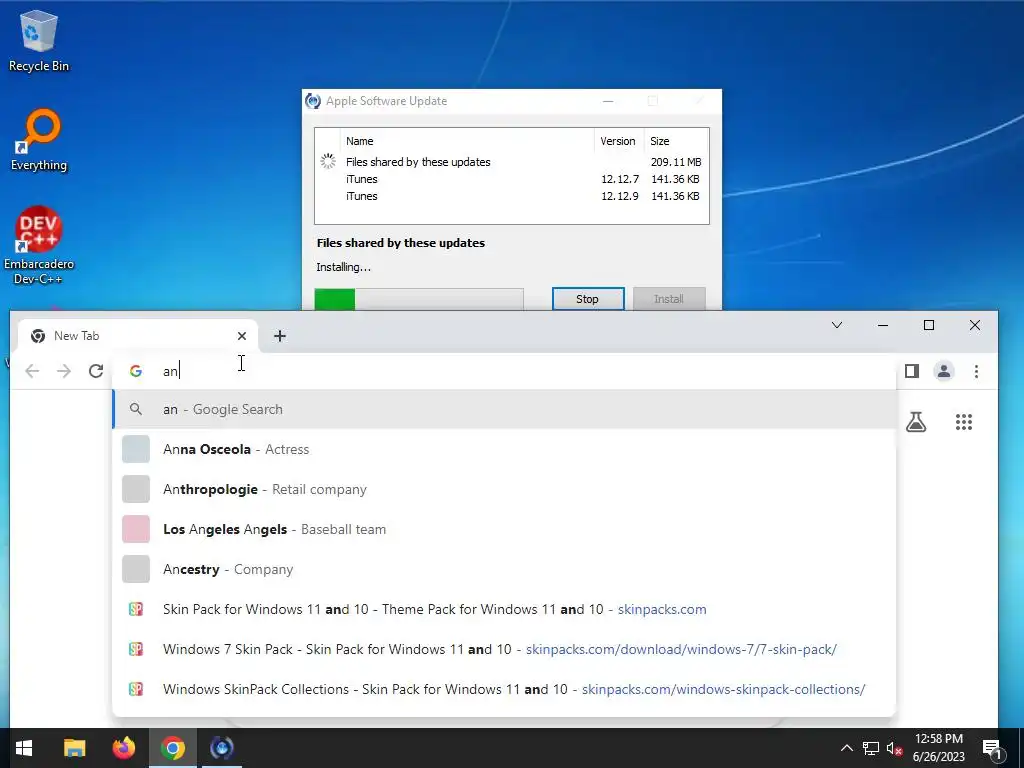Click the muted volume tray icon
Viewport: 1024px width, 768px height.
[894, 748]
